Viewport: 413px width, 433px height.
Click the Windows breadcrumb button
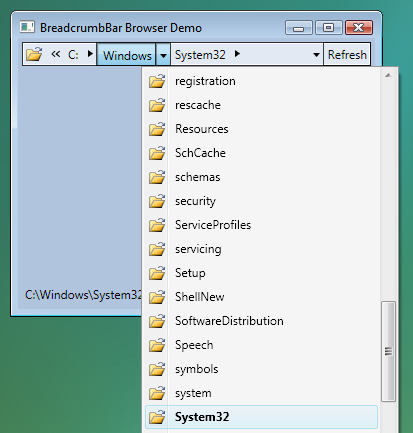click(127, 55)
